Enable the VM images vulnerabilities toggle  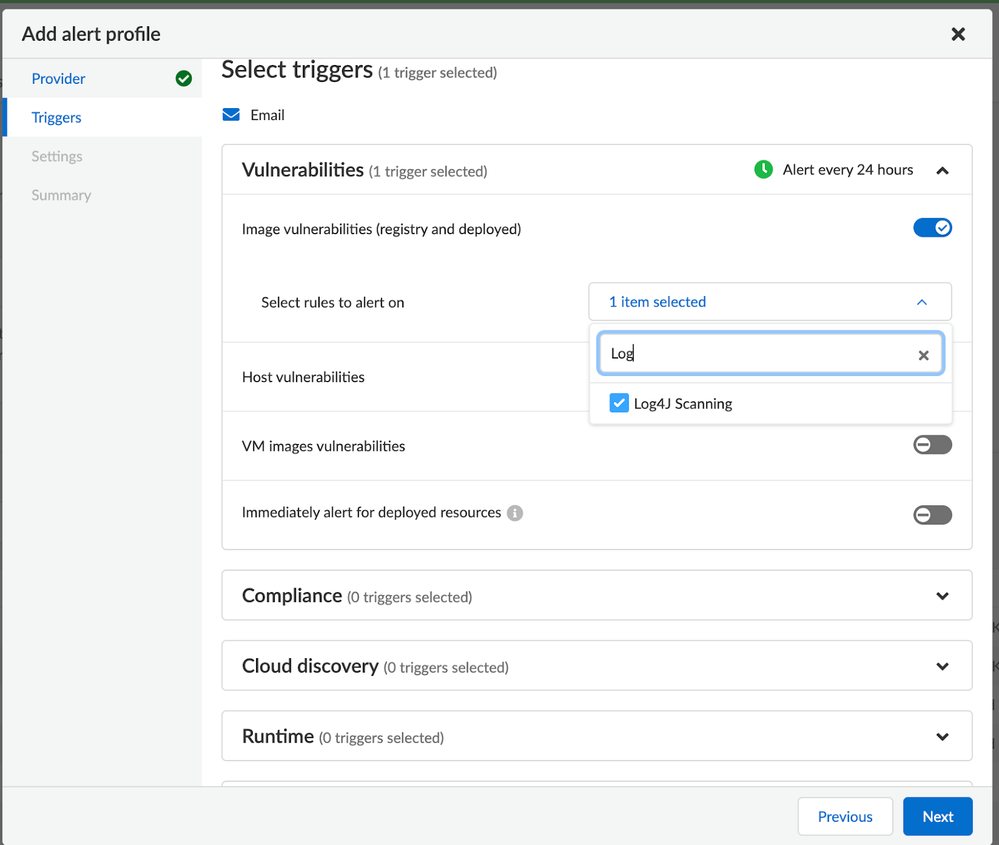pos(932,445)
